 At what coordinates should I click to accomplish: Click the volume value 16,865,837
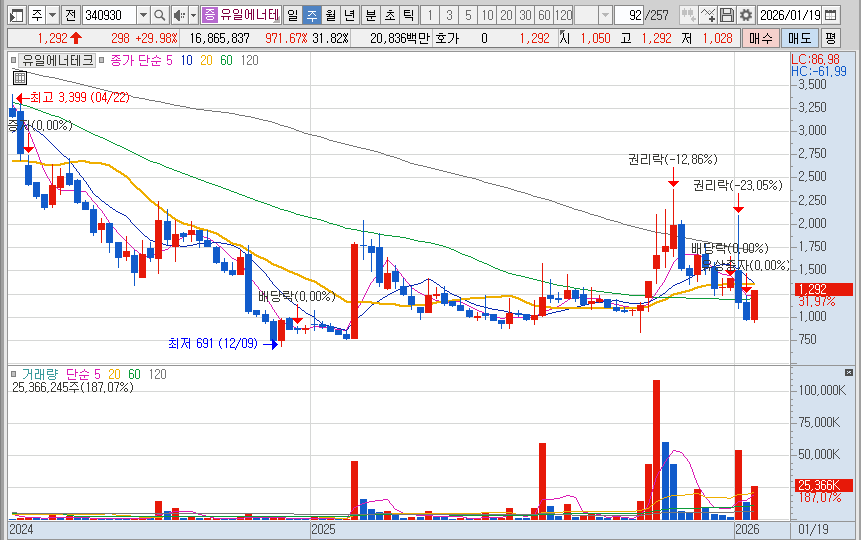tap(219, 38)
